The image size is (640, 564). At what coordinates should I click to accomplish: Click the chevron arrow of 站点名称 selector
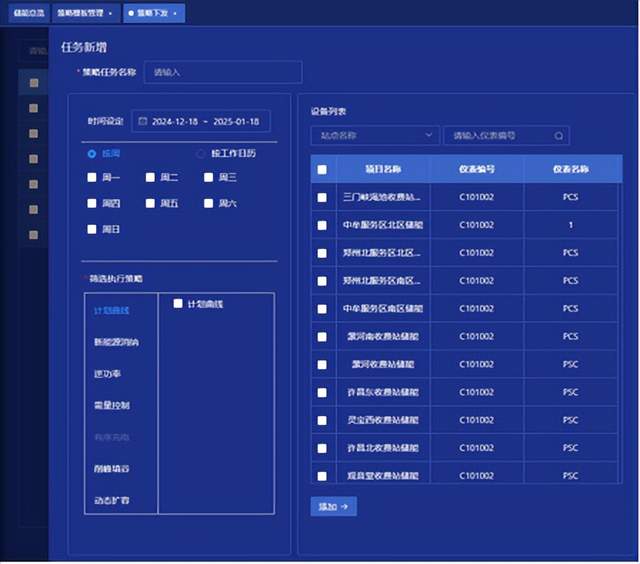(x=429, y=135)
